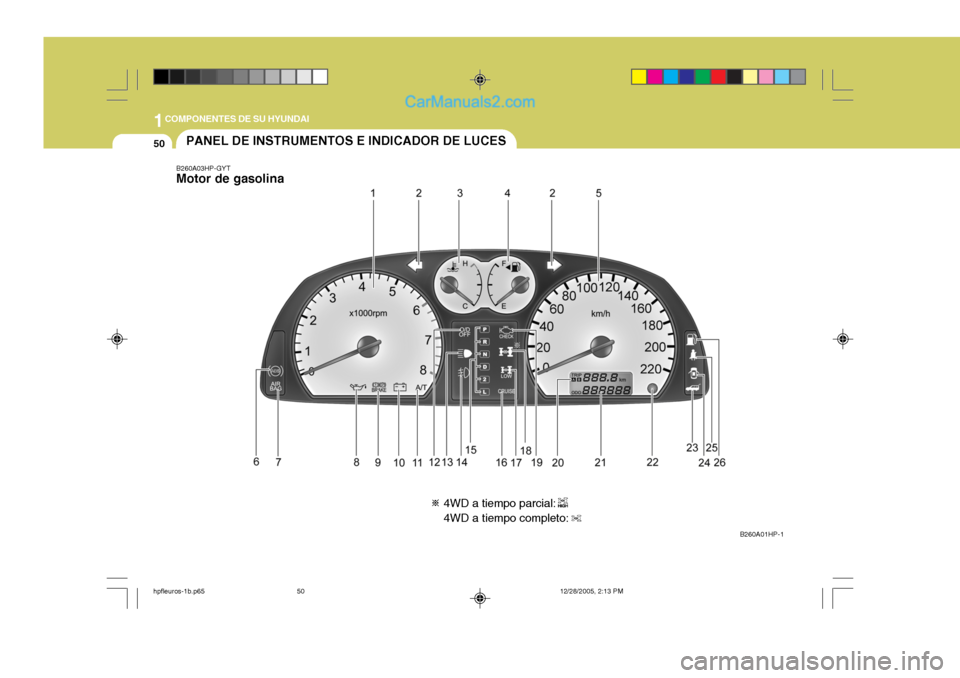Pick the white swatch in the grayscale strip
This screenshot has height=678, width=960.
(x=320, y=77)
